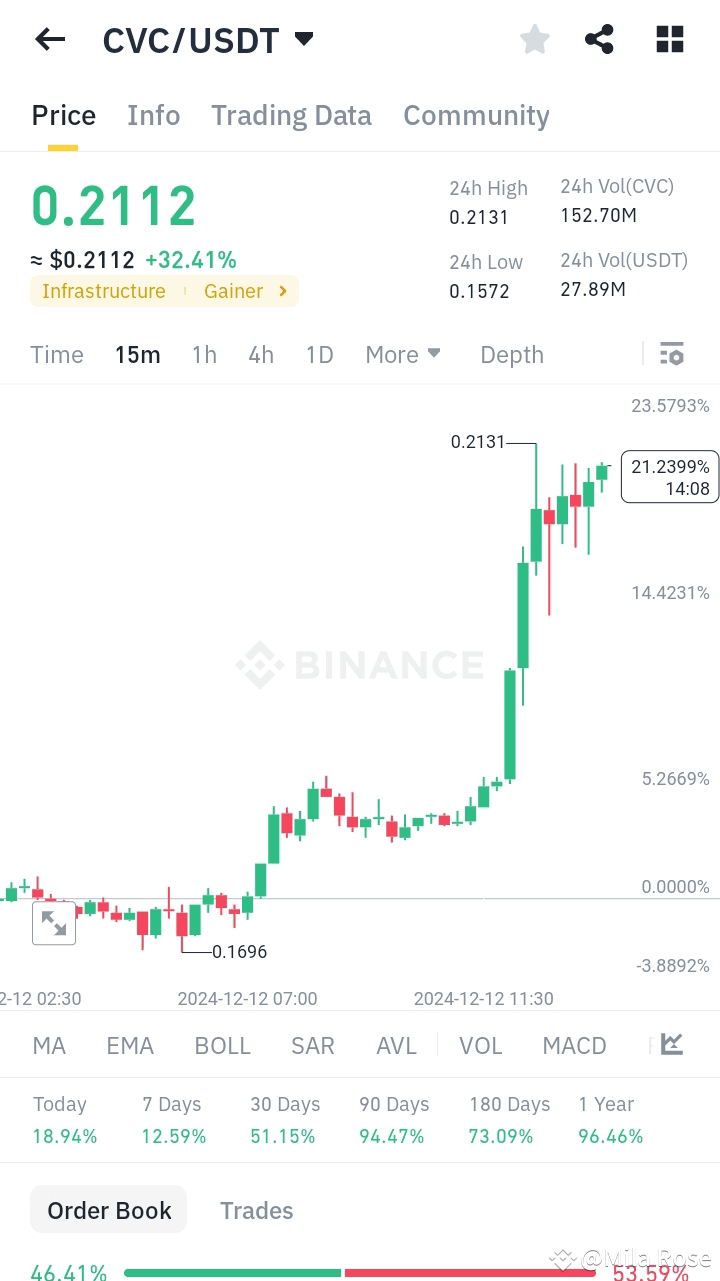Viewport: 720px width, 1281px height.
Task: Tap the star to favorite CVC/USDT
Action: point(534,39)
